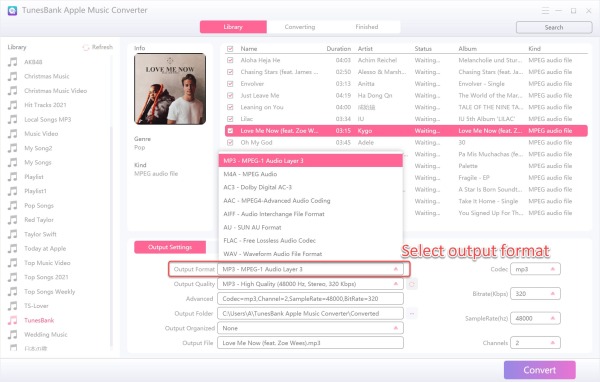Click the reset icon beside Output Quality
The image size is (600, 382).
412,284
